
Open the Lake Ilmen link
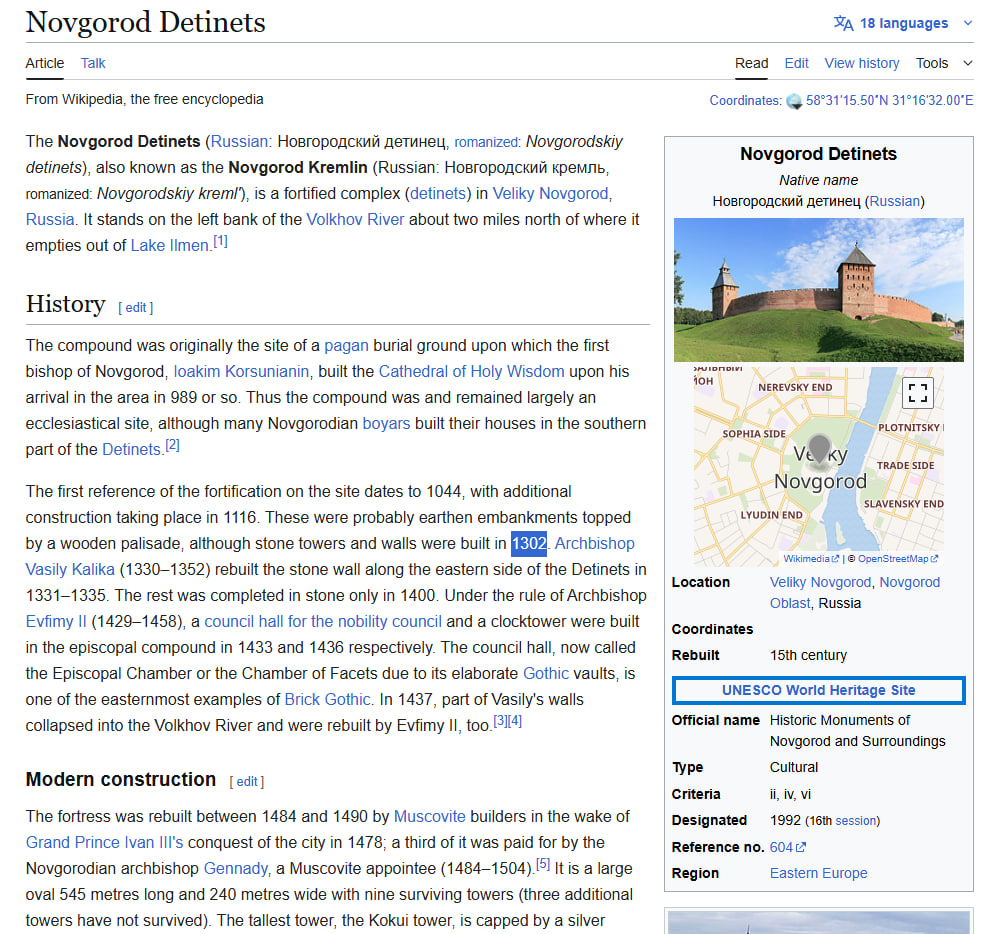169,246
